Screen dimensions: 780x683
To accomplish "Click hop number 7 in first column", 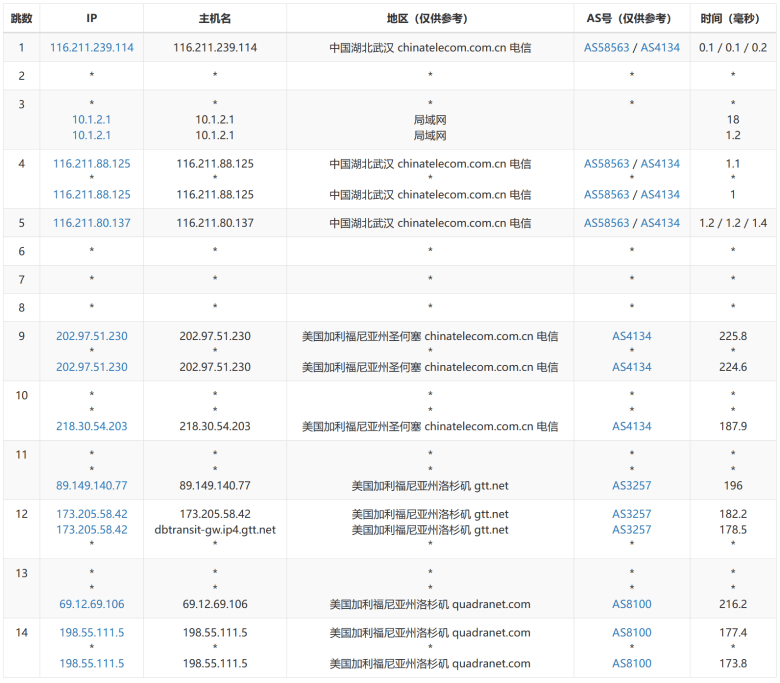I will [21, 280].
